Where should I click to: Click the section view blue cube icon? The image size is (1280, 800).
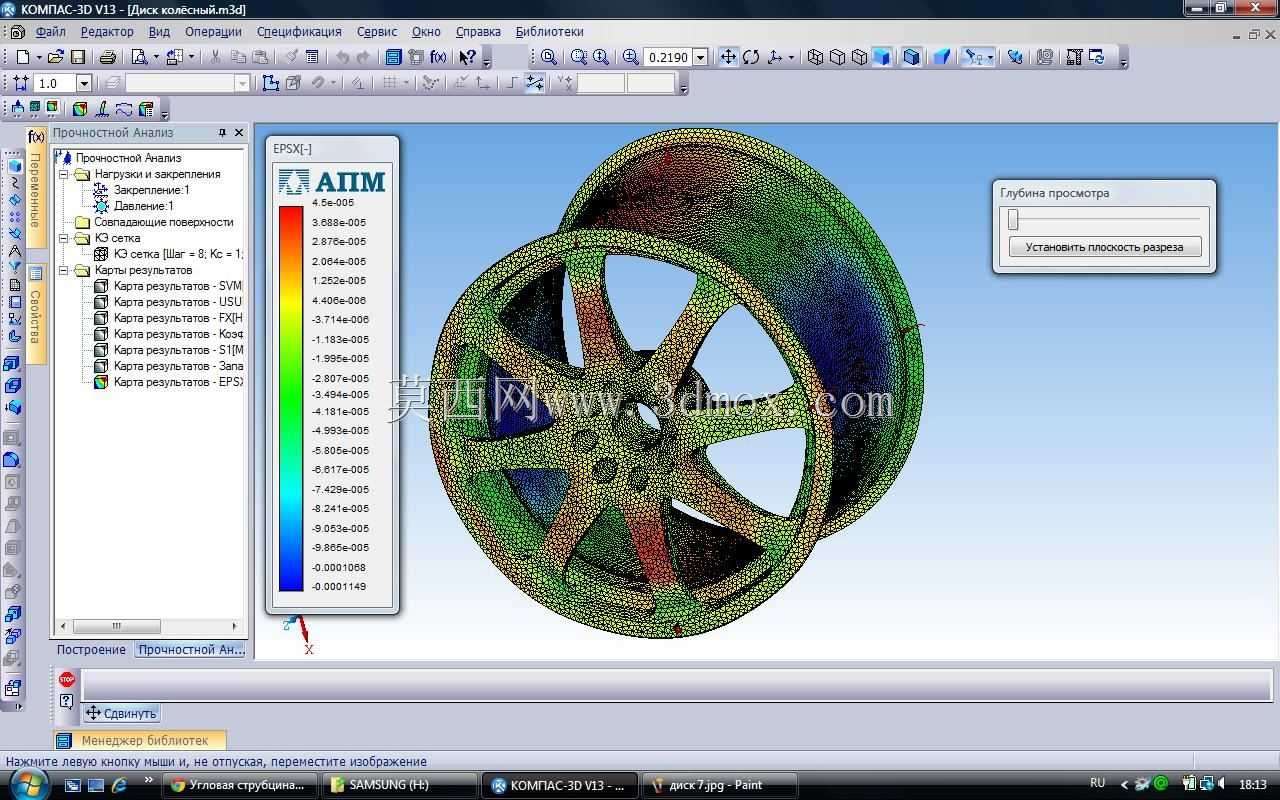click(x=912, y=57)
